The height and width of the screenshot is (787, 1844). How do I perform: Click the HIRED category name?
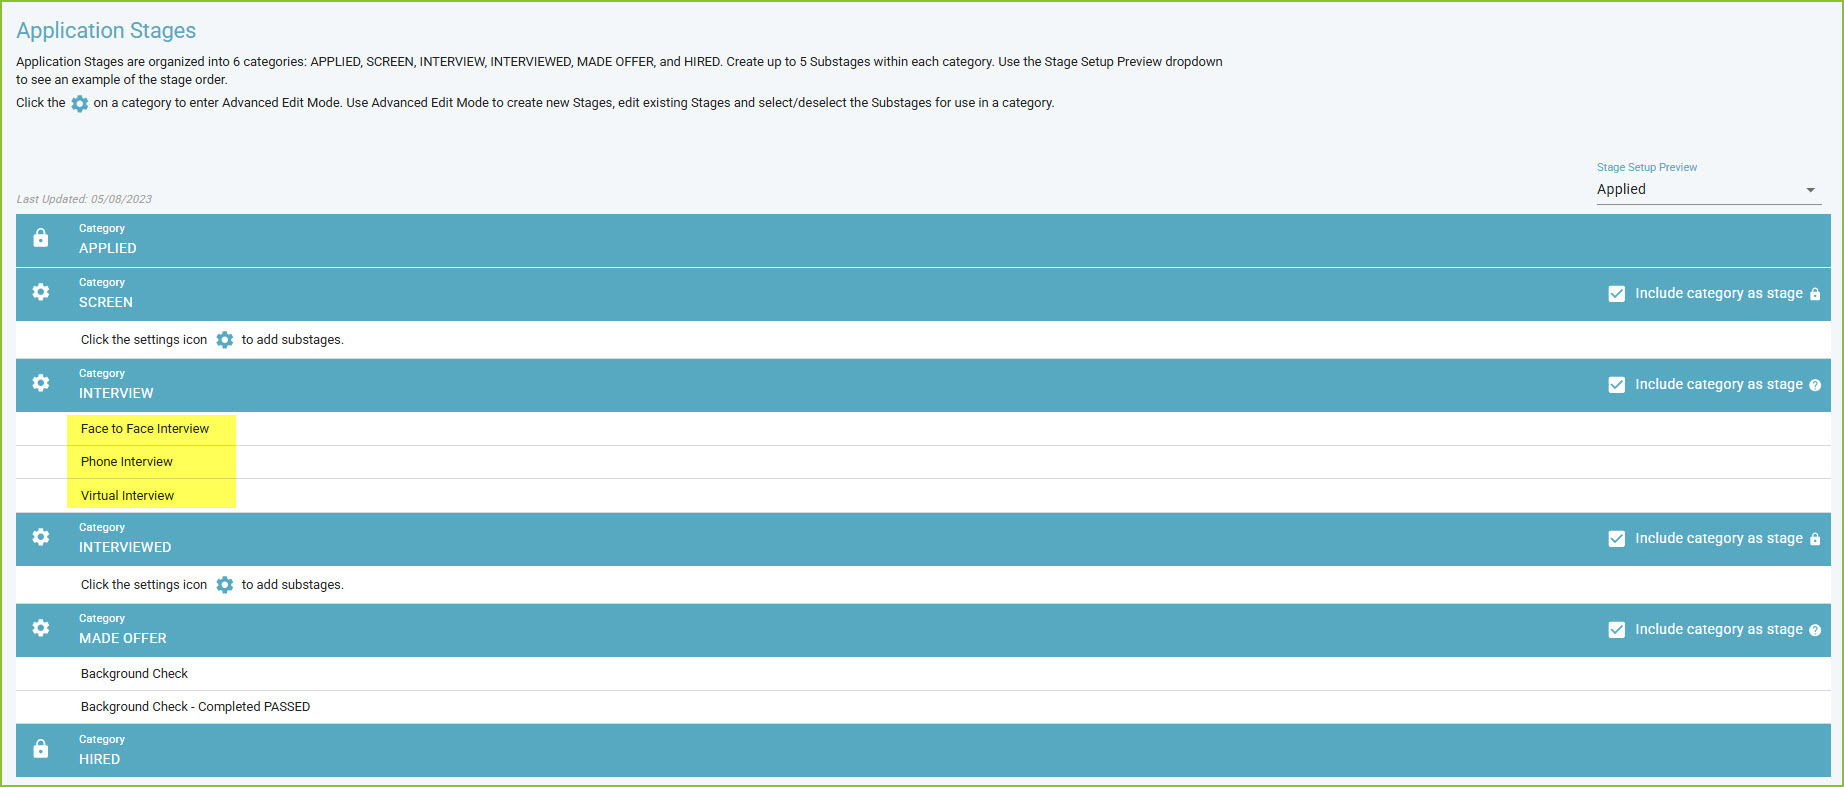tap(99, 759)
